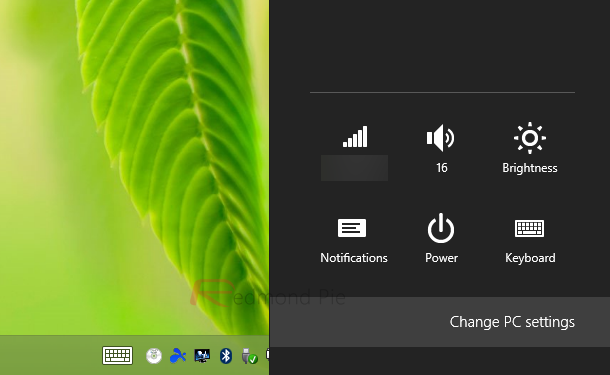This screenshot has height=375, width=610.
Task: Click the blue splash tray icon
Action: coord(178,356)
